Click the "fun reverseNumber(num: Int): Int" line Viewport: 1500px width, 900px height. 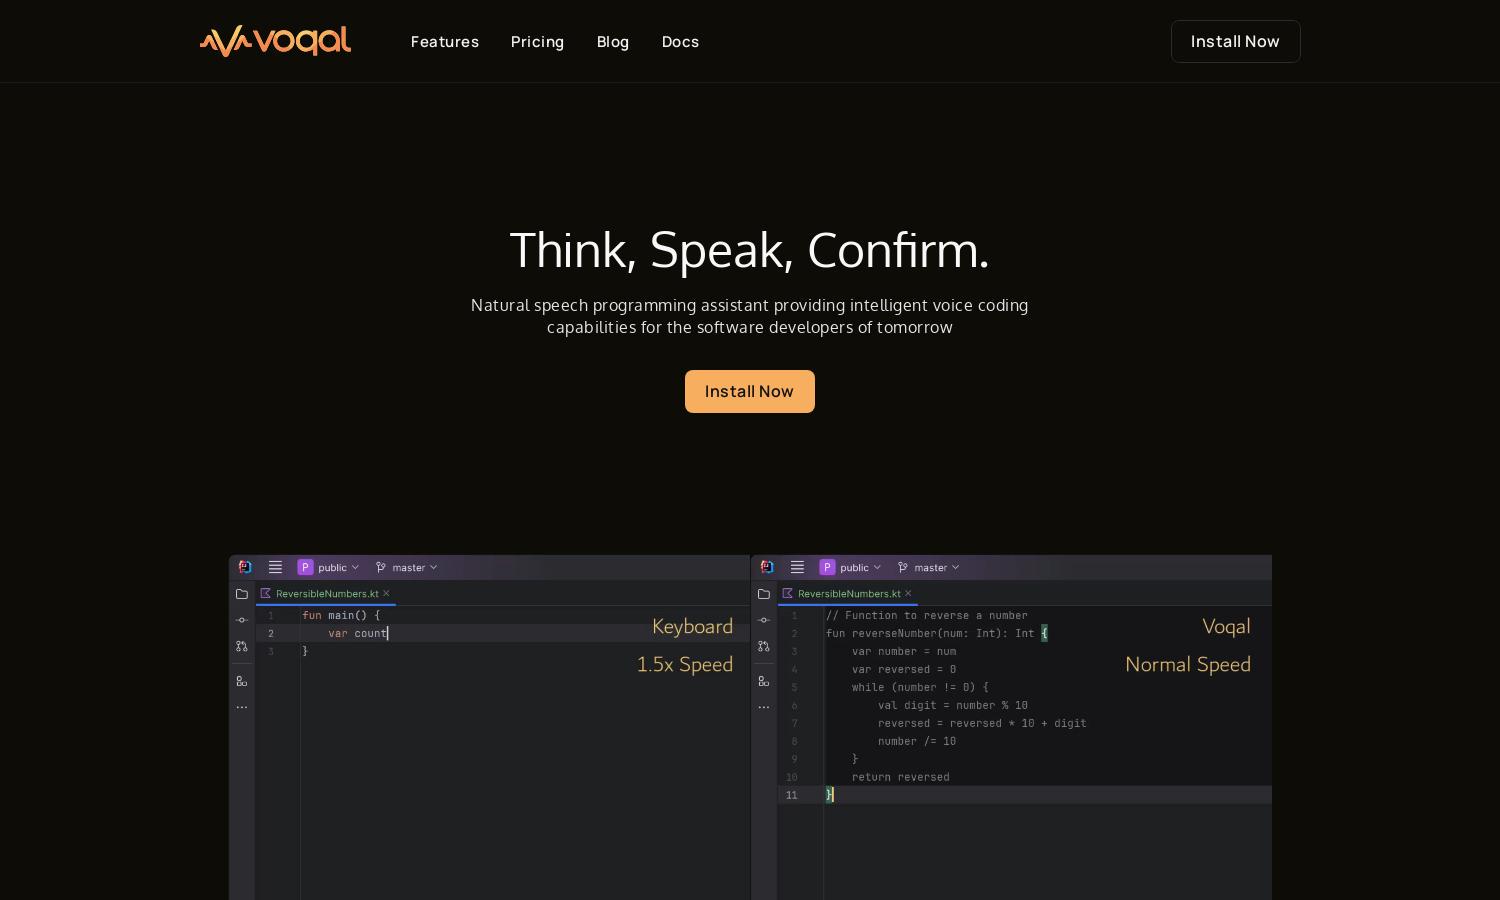[930, 633]
